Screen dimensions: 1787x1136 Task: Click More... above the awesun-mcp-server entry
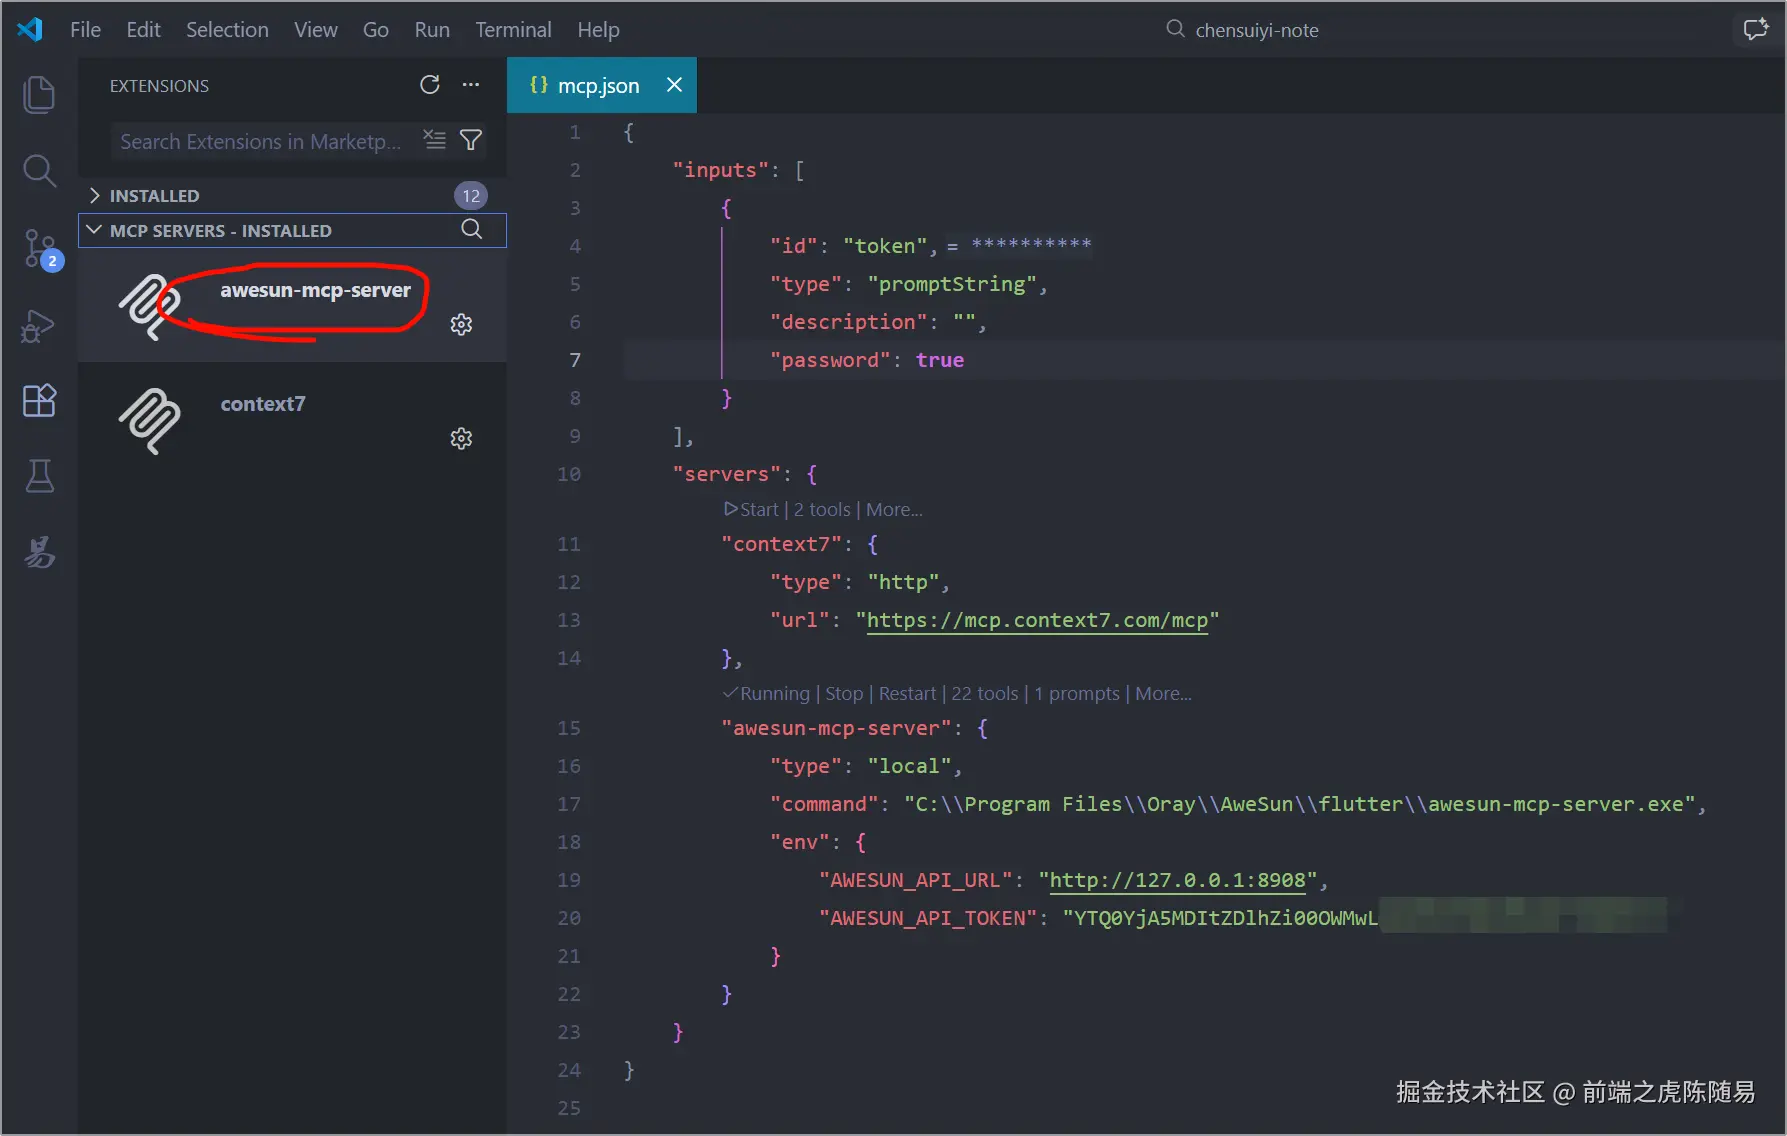[x=1163, y=693]
